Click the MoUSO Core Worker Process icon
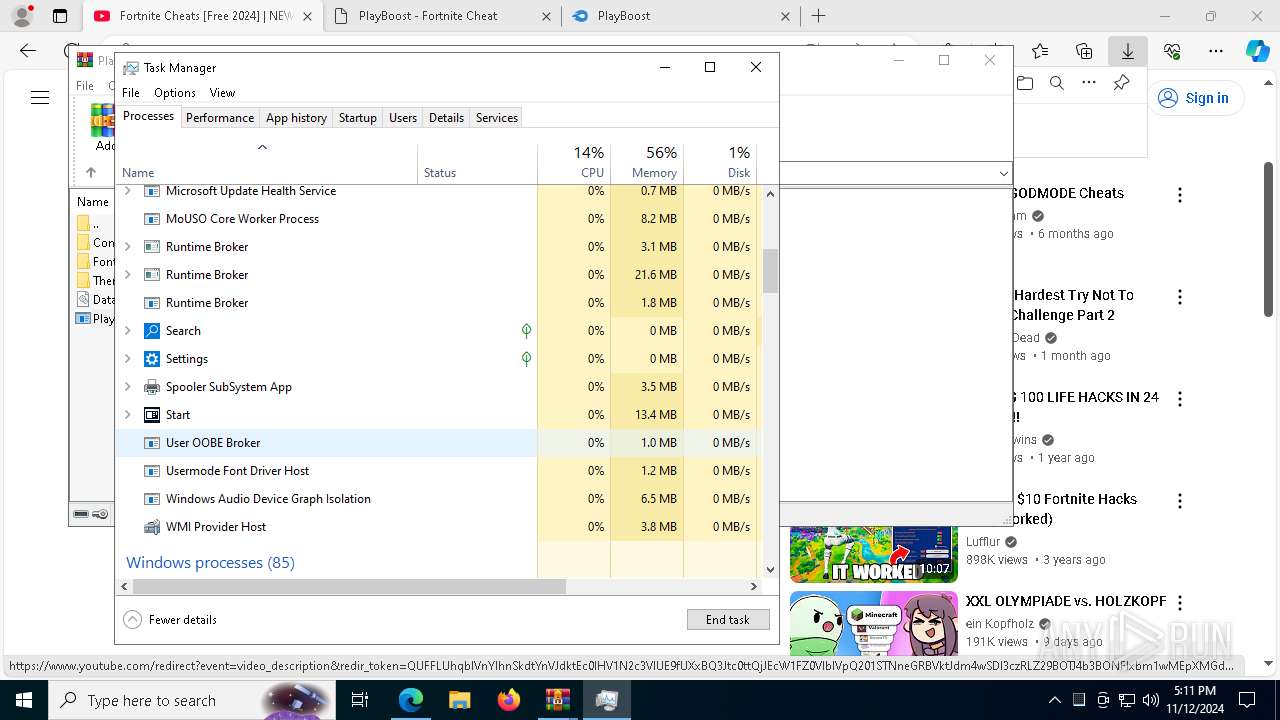 tap(152, 219)
